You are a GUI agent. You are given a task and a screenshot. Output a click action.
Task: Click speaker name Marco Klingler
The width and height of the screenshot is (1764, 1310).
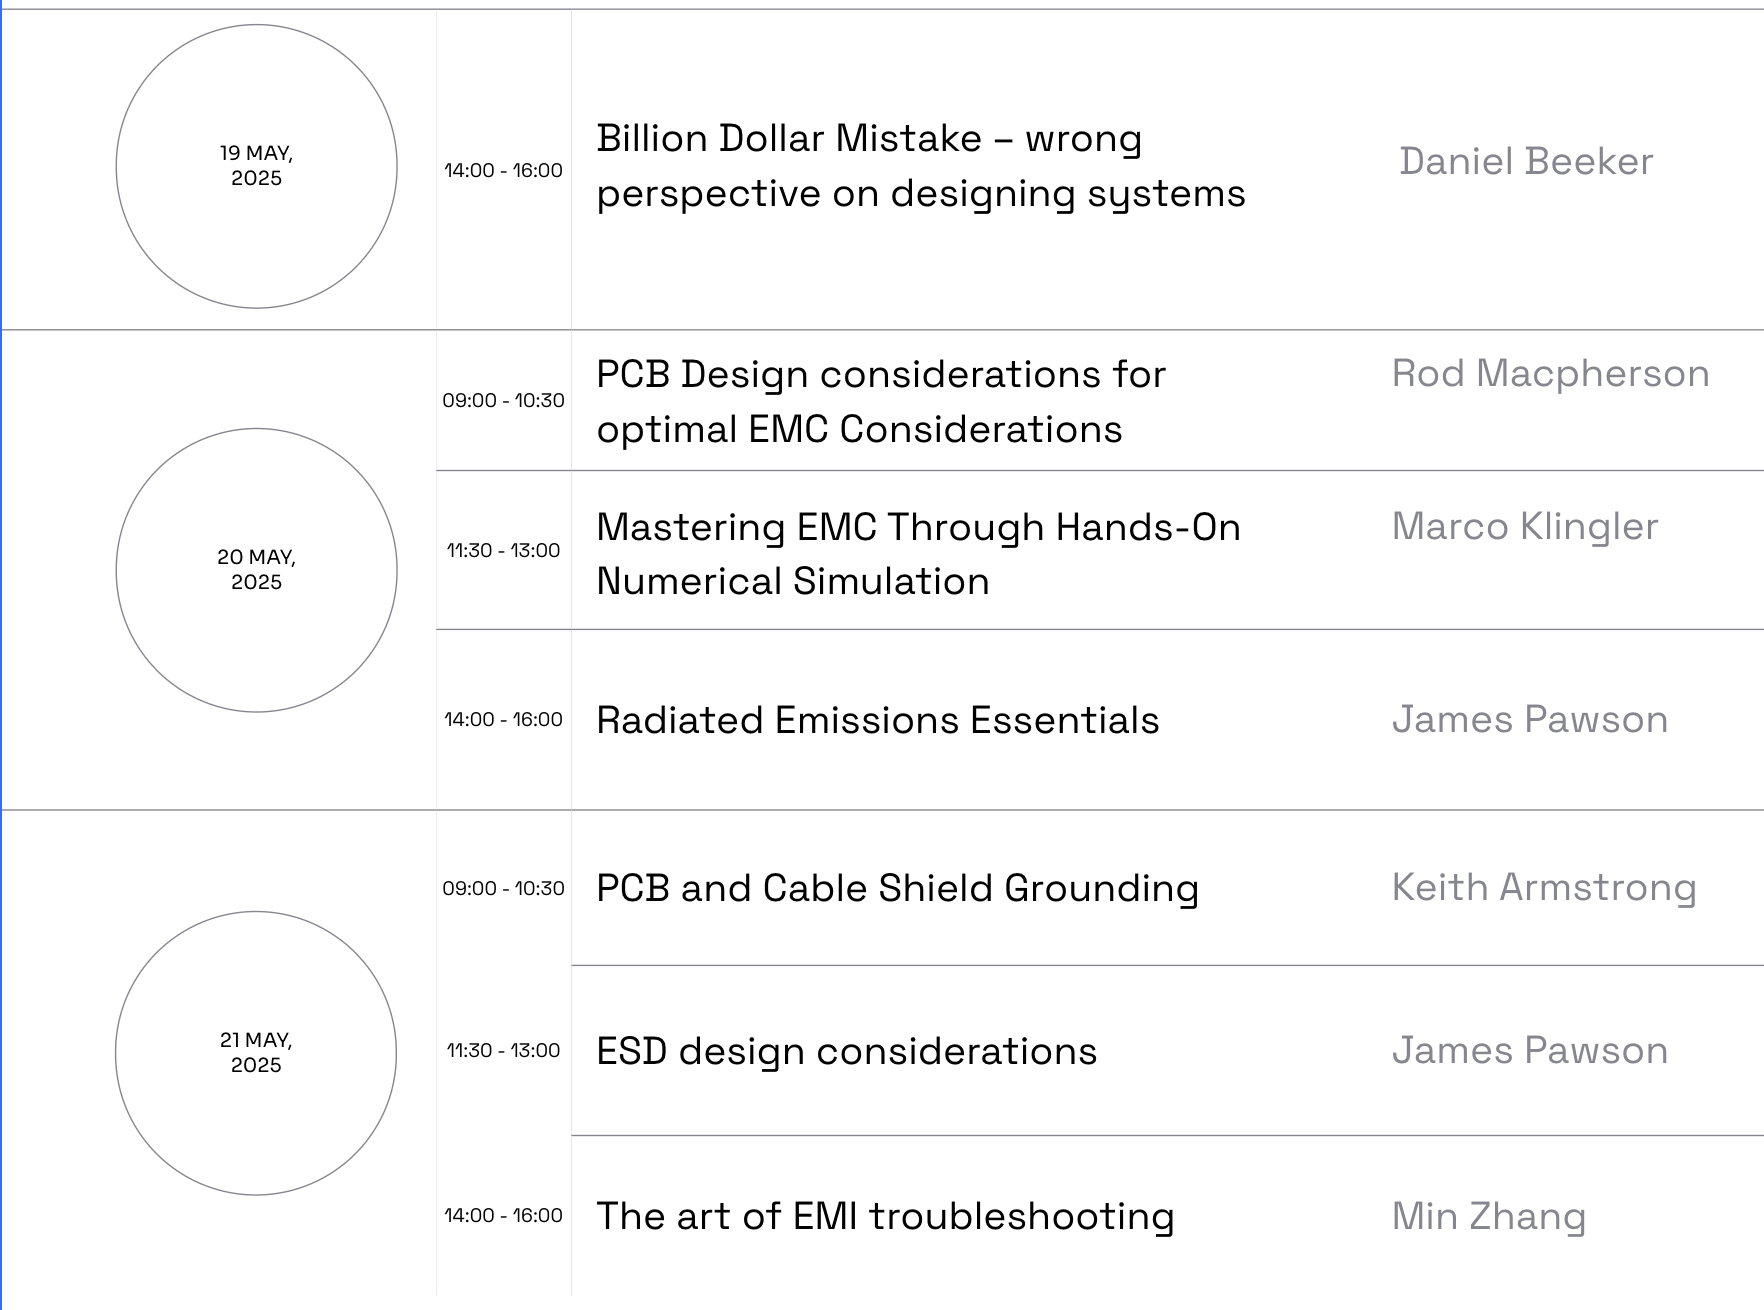pyautogui.click(x=1525, y=527)
